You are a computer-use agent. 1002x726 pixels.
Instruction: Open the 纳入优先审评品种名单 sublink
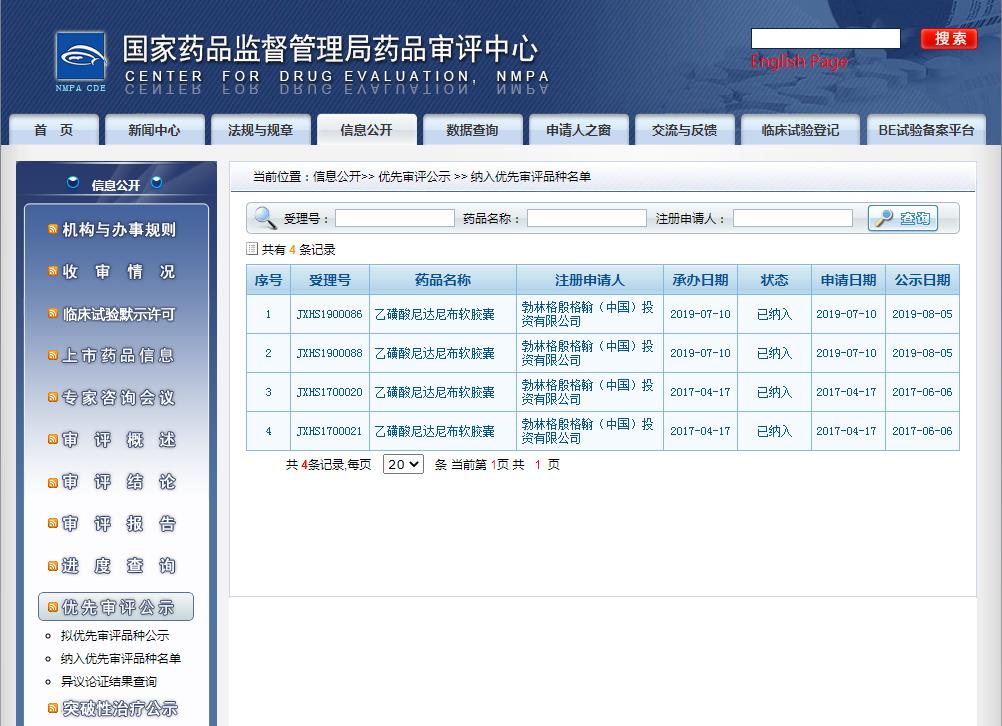pyautogui.click(x=121, y=658)
